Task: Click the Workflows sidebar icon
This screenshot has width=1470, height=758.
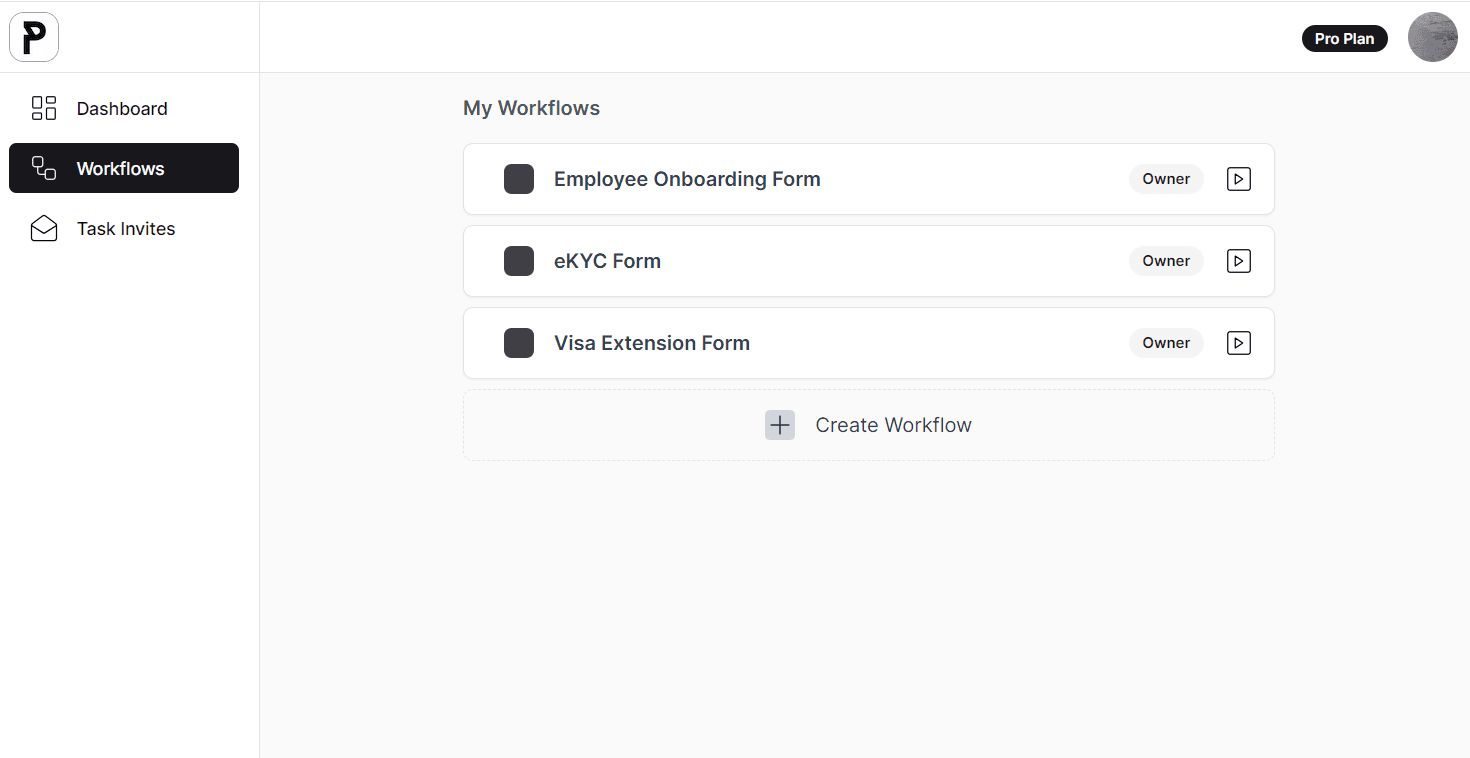Action: click(44, 168)
